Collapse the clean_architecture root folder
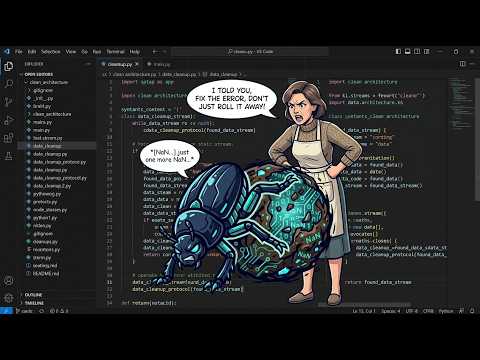This screenshot has height=360, width=480. [47, 82]
